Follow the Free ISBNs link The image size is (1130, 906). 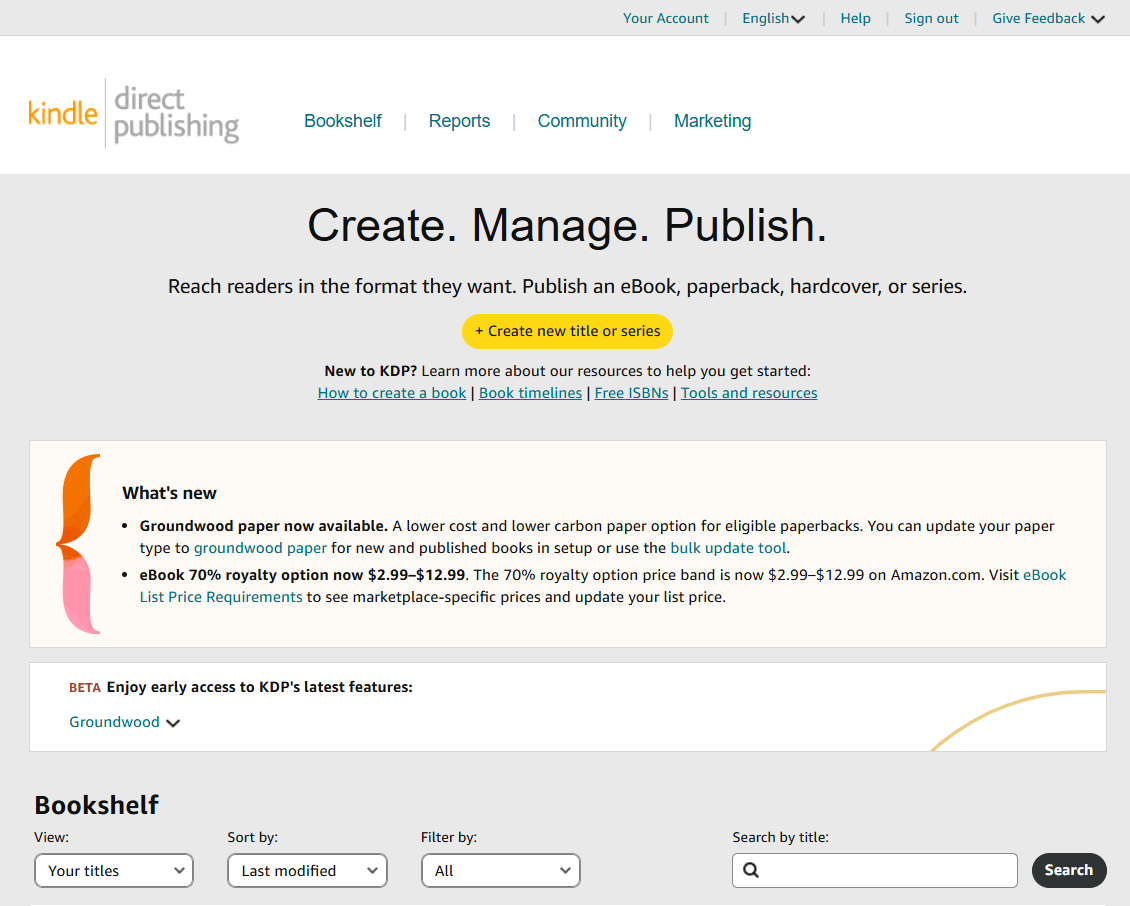(x=631, y=393)
